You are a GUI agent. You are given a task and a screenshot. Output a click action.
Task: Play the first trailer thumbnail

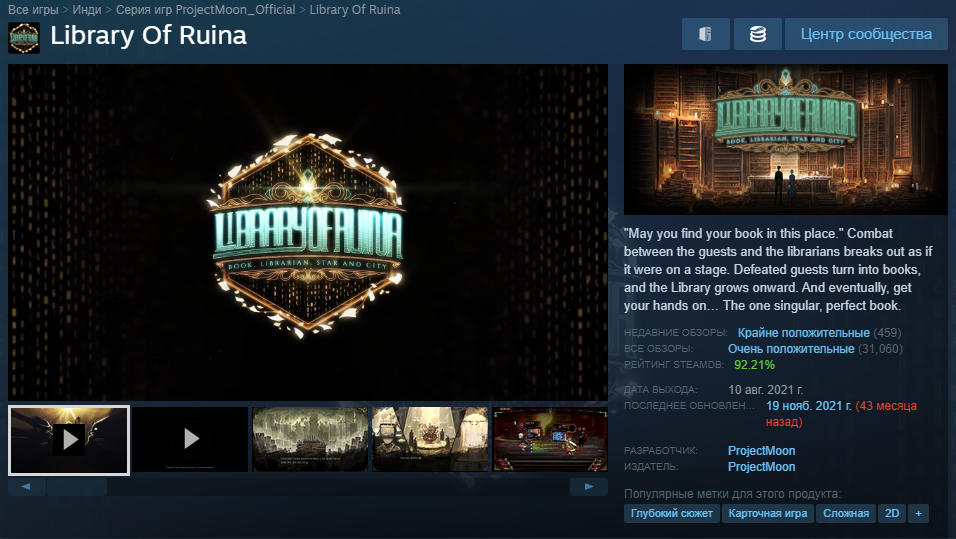tap(69, 440)
